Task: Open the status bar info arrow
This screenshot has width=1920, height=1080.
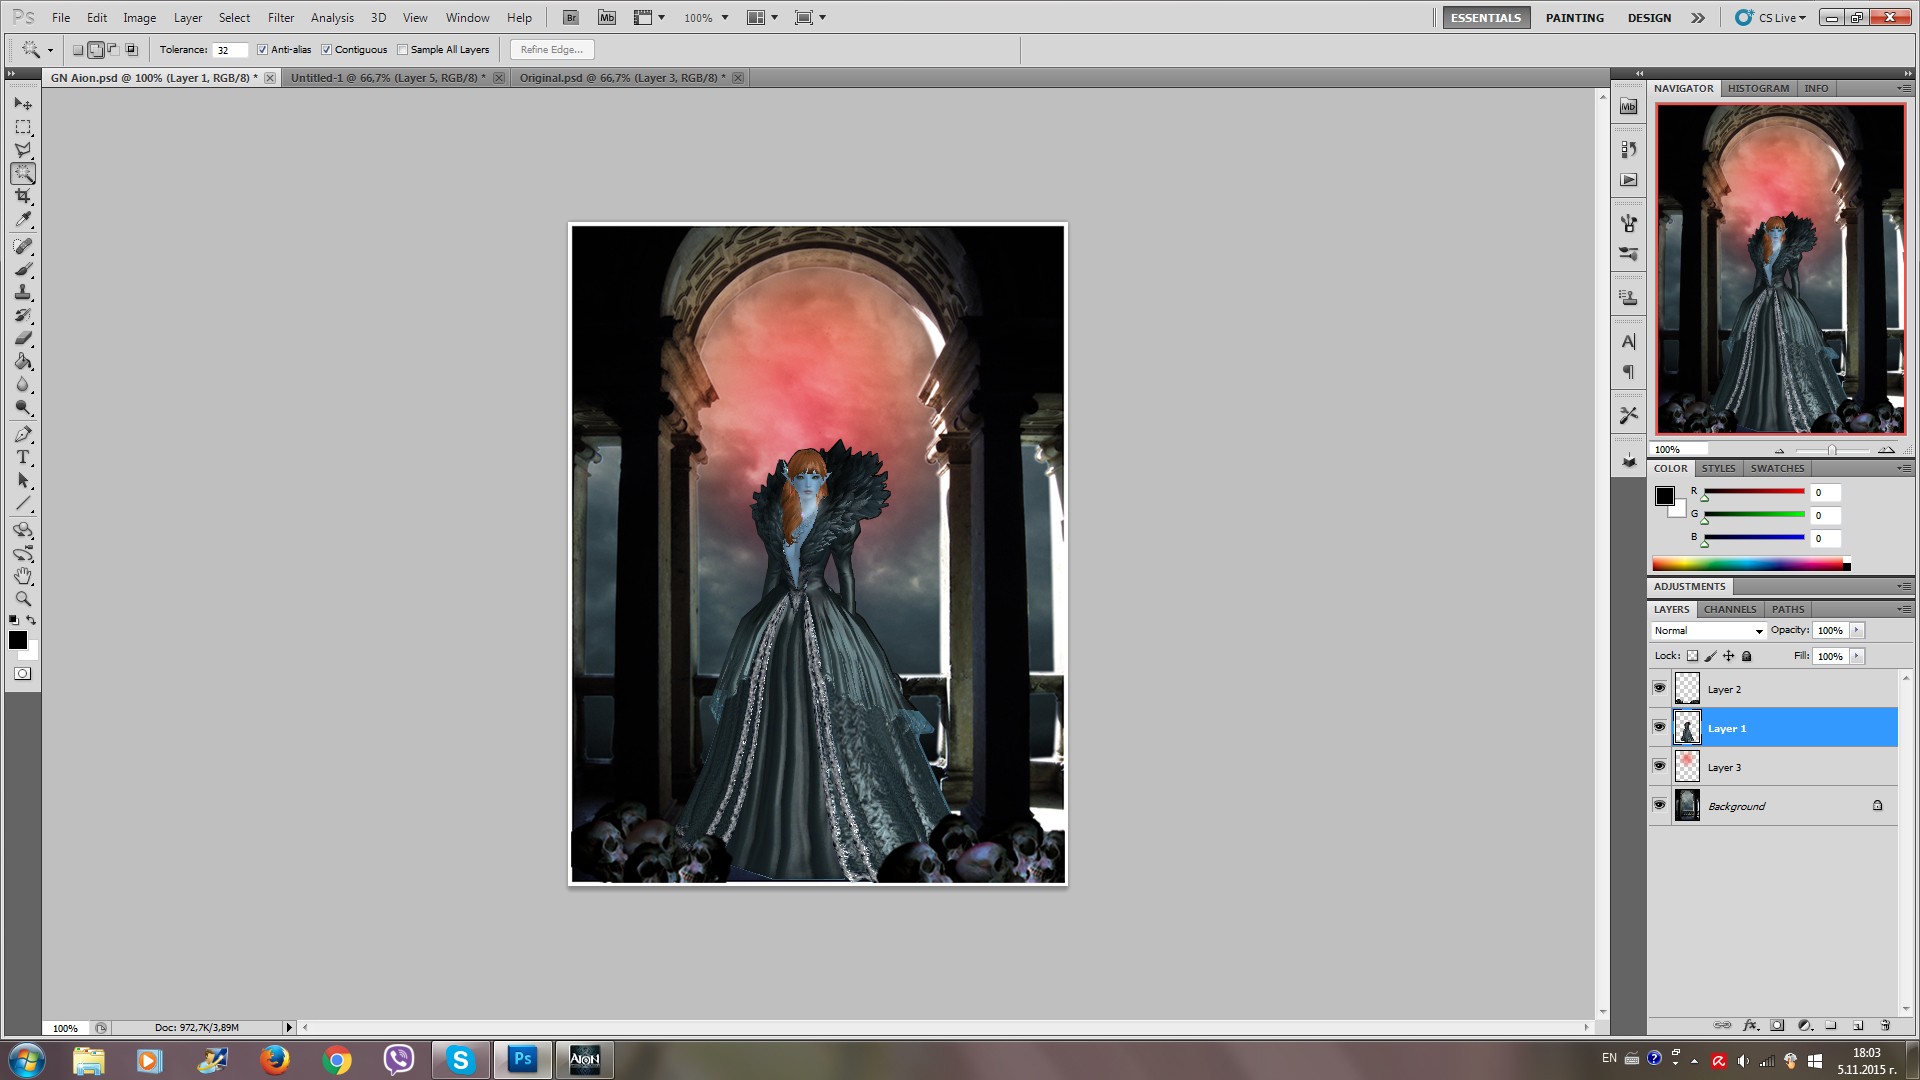Action: (x=289, y=1027)
